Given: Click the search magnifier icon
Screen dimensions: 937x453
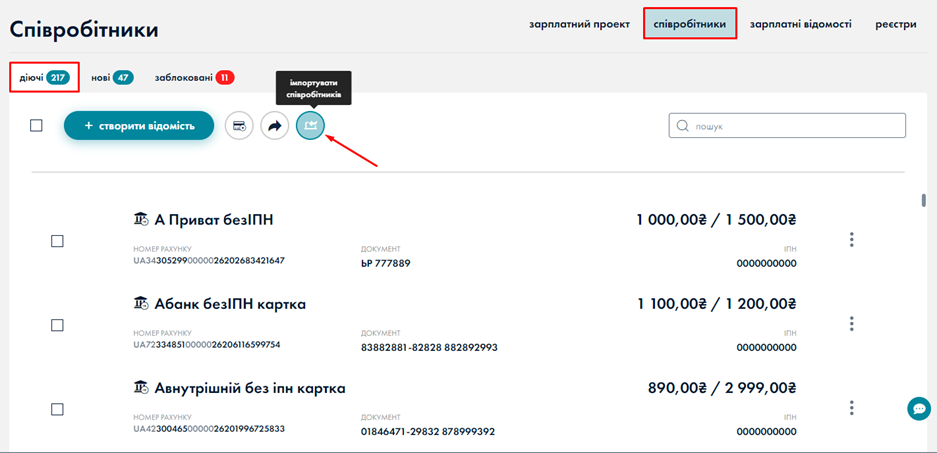Looking at the screenshot, I should click(x=682, y=126).
